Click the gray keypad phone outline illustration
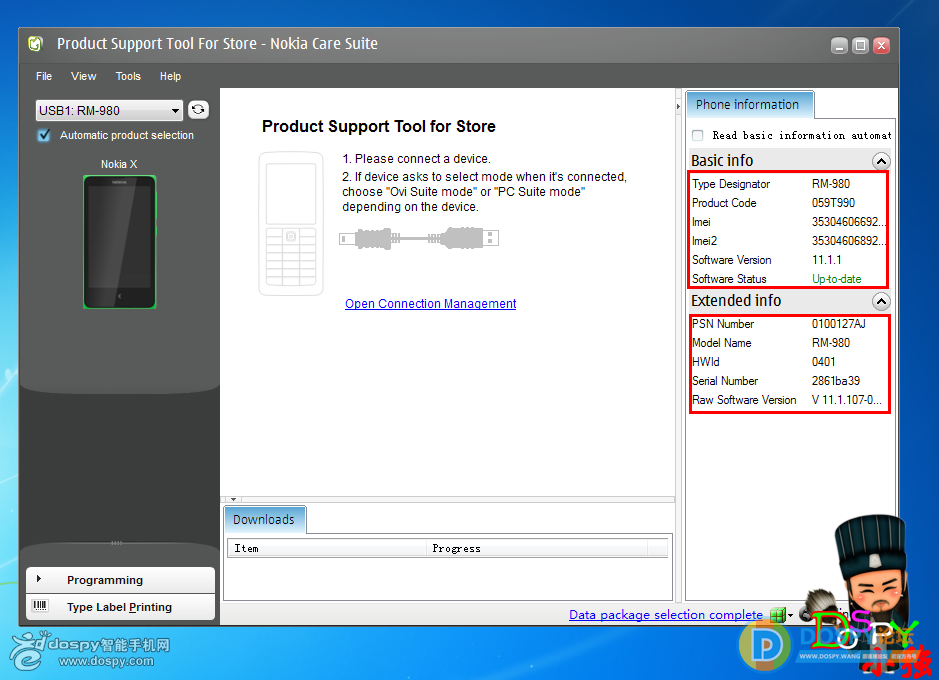 click(x=291, y=224)
